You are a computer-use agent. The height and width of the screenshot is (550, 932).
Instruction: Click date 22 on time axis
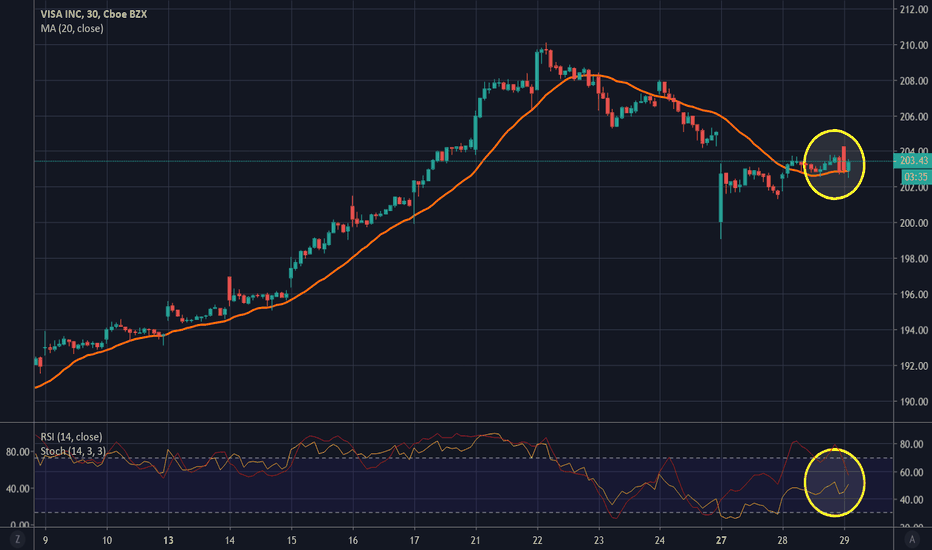point(537,540)
